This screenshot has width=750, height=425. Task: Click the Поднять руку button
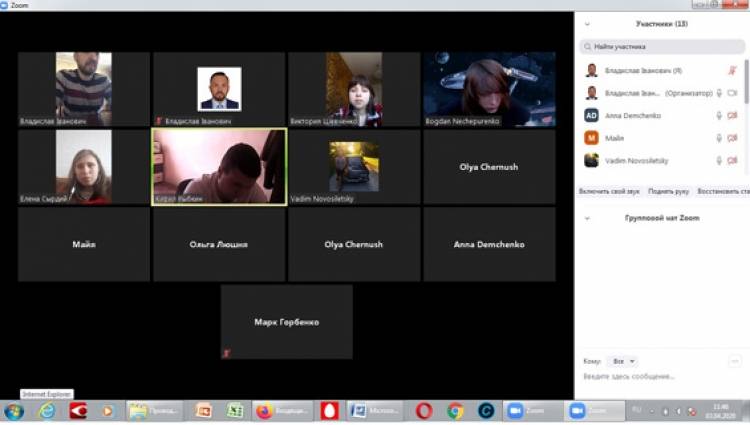pos(667,190)
